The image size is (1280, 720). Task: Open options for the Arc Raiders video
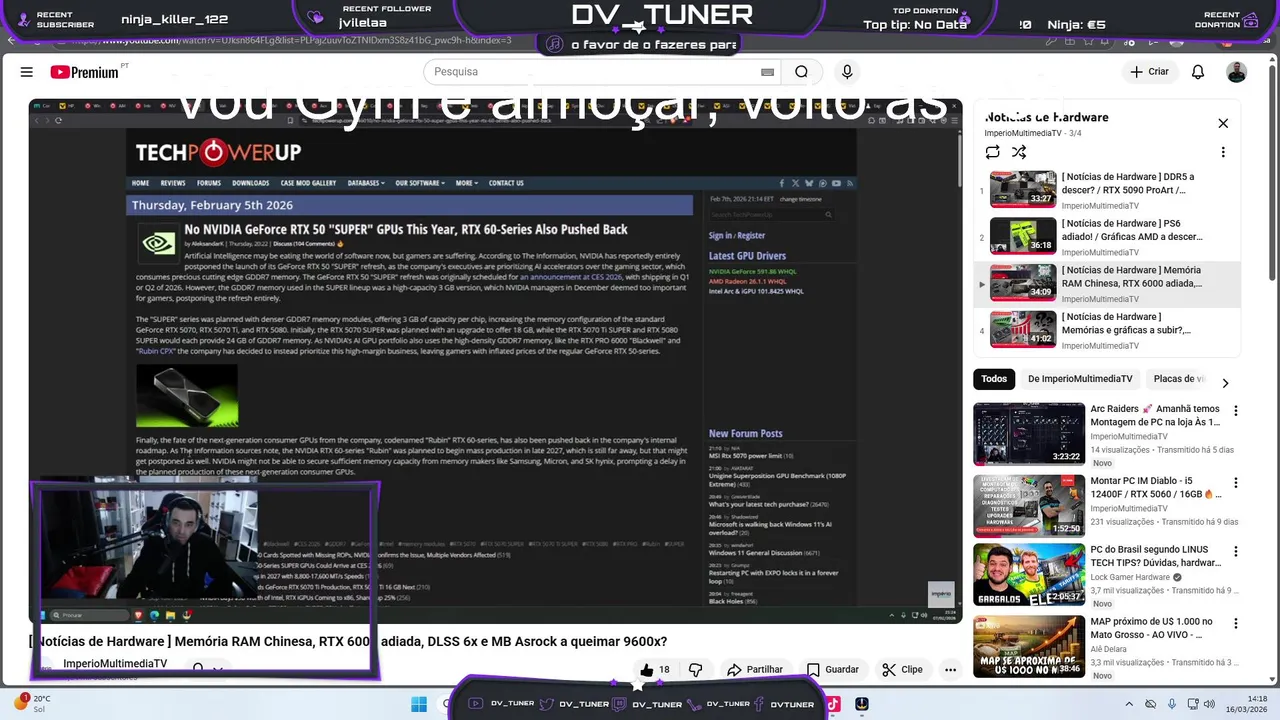click(x=1236, y=410)
